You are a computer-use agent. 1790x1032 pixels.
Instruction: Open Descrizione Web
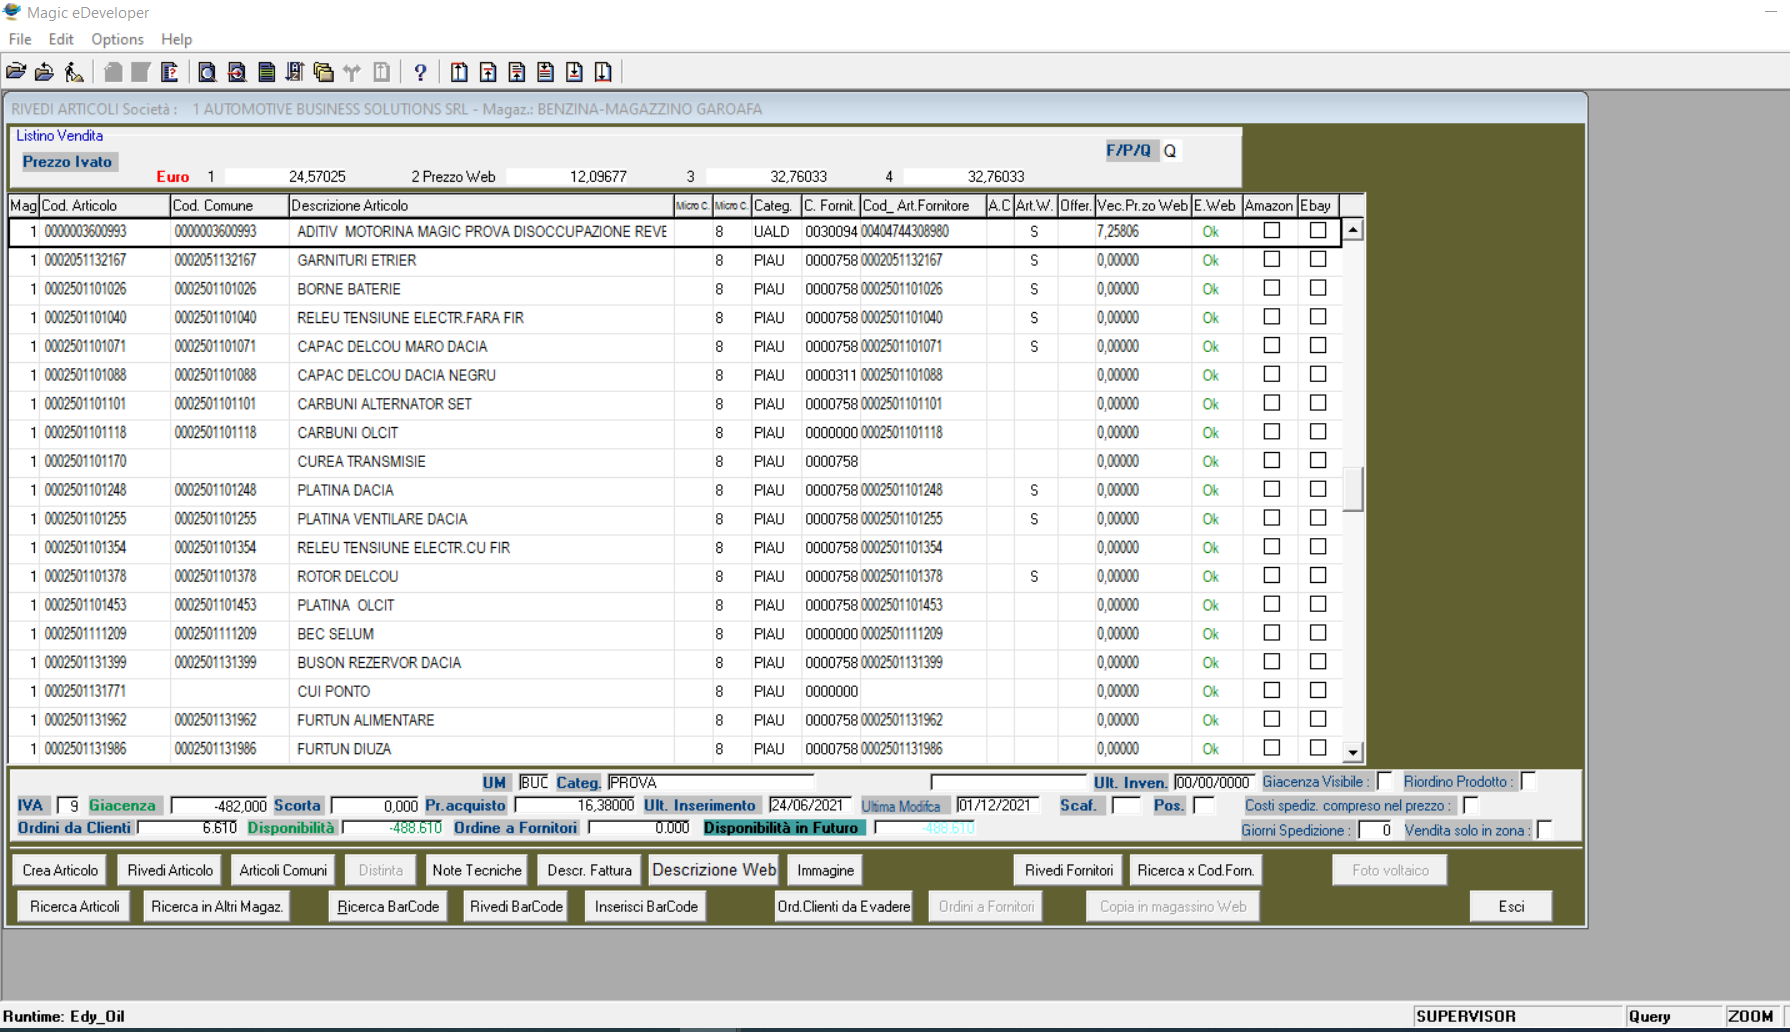point(714,870)
